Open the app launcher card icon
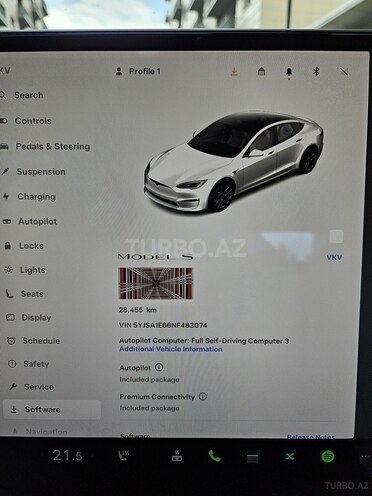The height and width of the screenshot is (496, 372). coord(252,457)
